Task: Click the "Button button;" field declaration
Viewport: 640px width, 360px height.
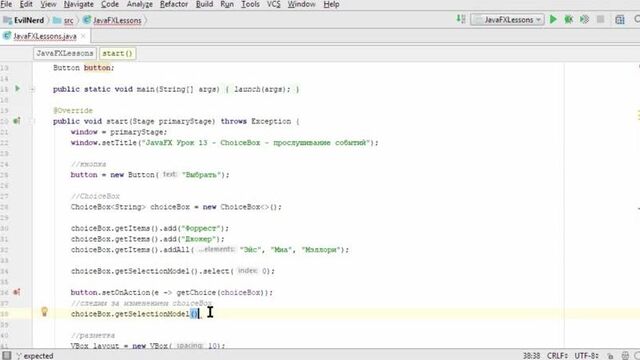Action: point(84,68)
